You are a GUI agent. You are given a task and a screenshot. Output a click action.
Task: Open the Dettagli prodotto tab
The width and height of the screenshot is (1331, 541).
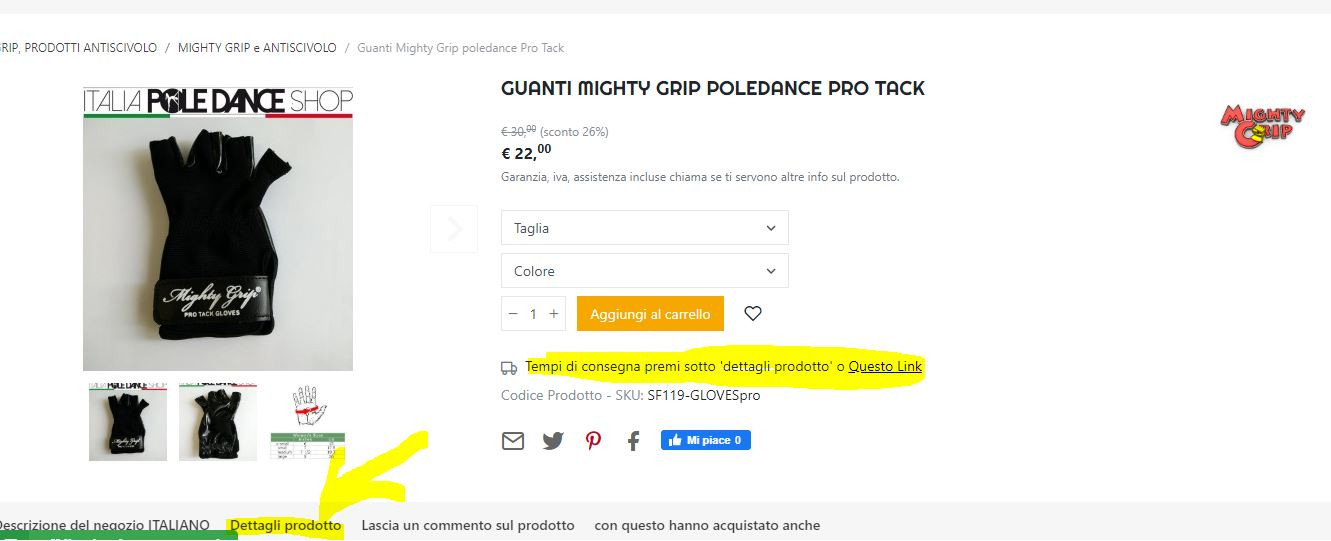coord(285,525)
